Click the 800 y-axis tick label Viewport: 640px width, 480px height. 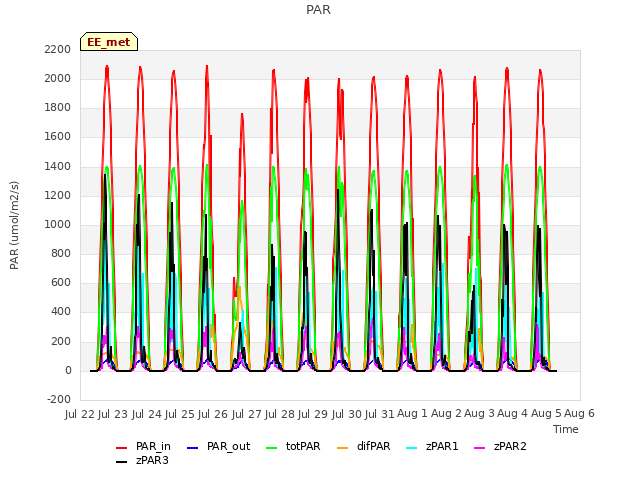point(61,253)
